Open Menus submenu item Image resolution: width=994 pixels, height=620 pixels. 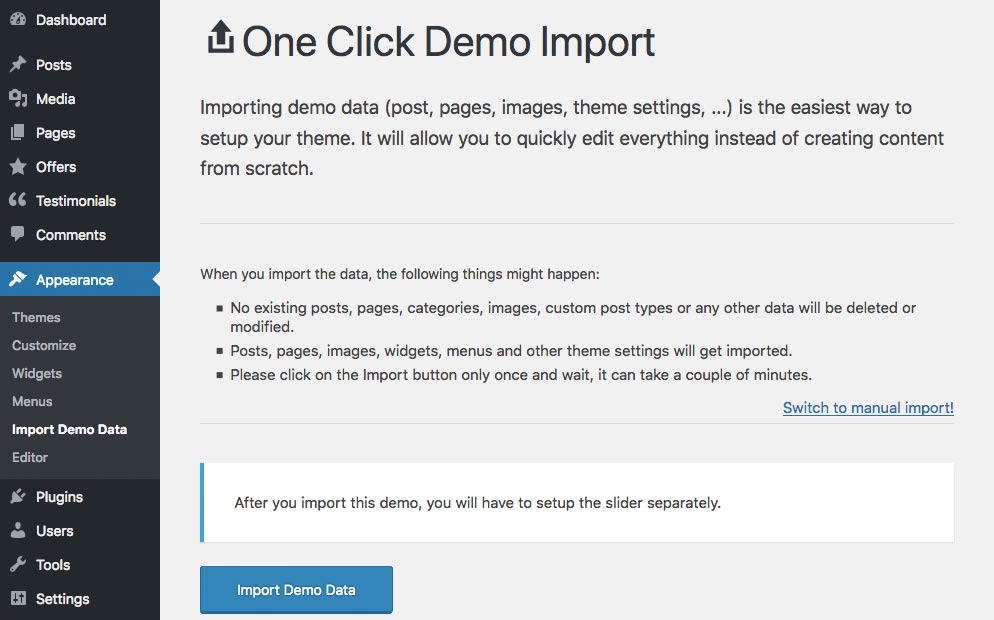coord(32,401)
